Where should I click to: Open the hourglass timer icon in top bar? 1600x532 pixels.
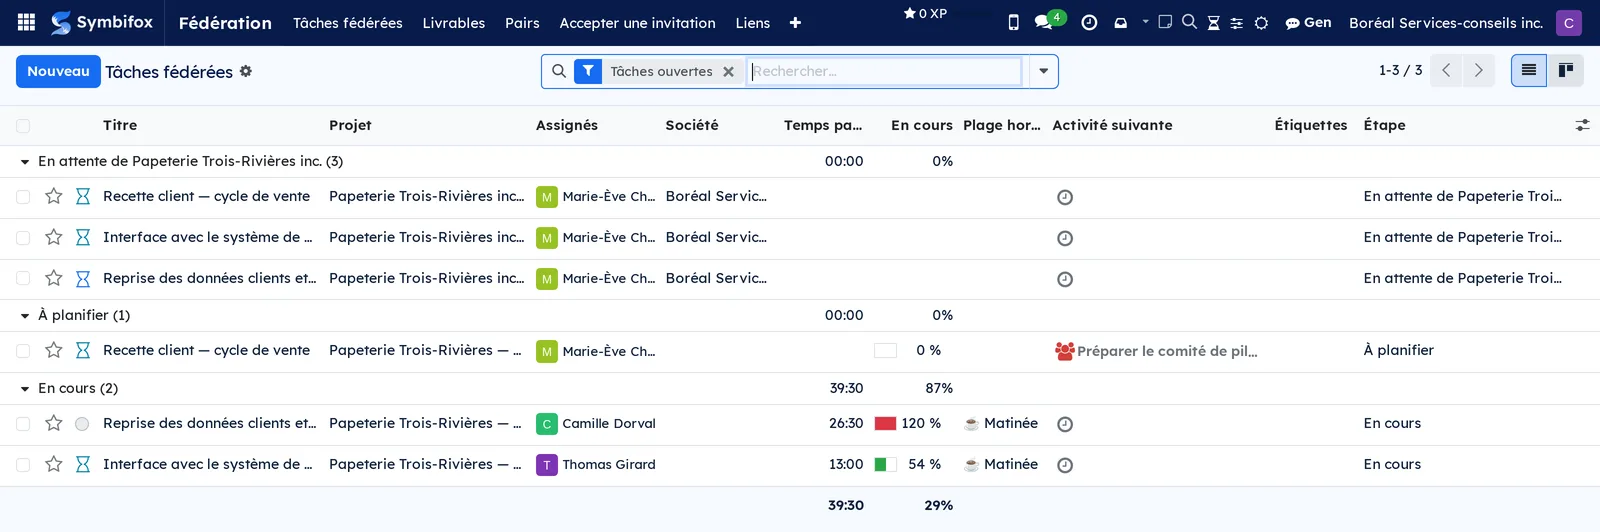point(1213,23)
